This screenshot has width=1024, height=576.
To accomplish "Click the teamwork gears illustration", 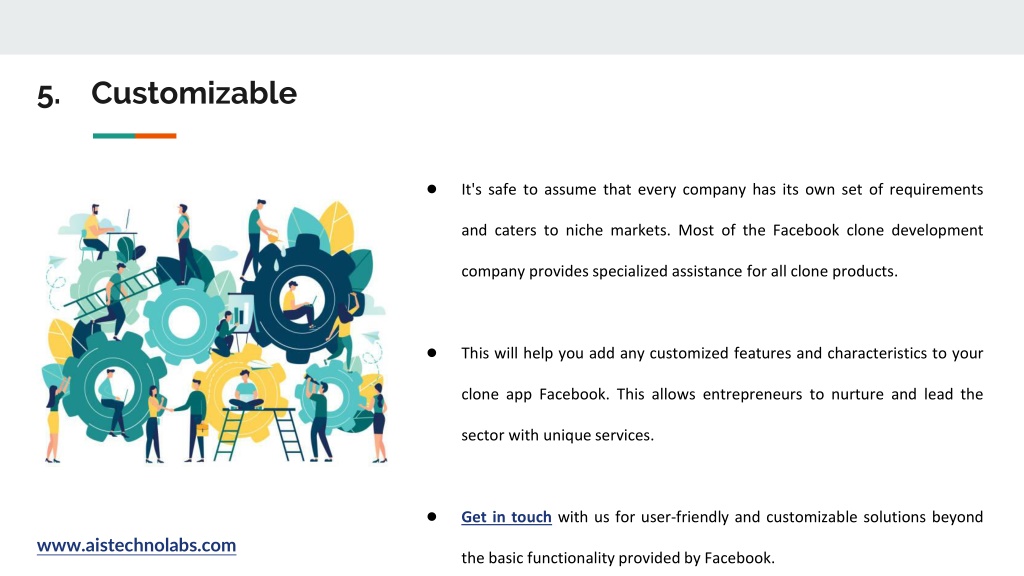I will (216, 331).
